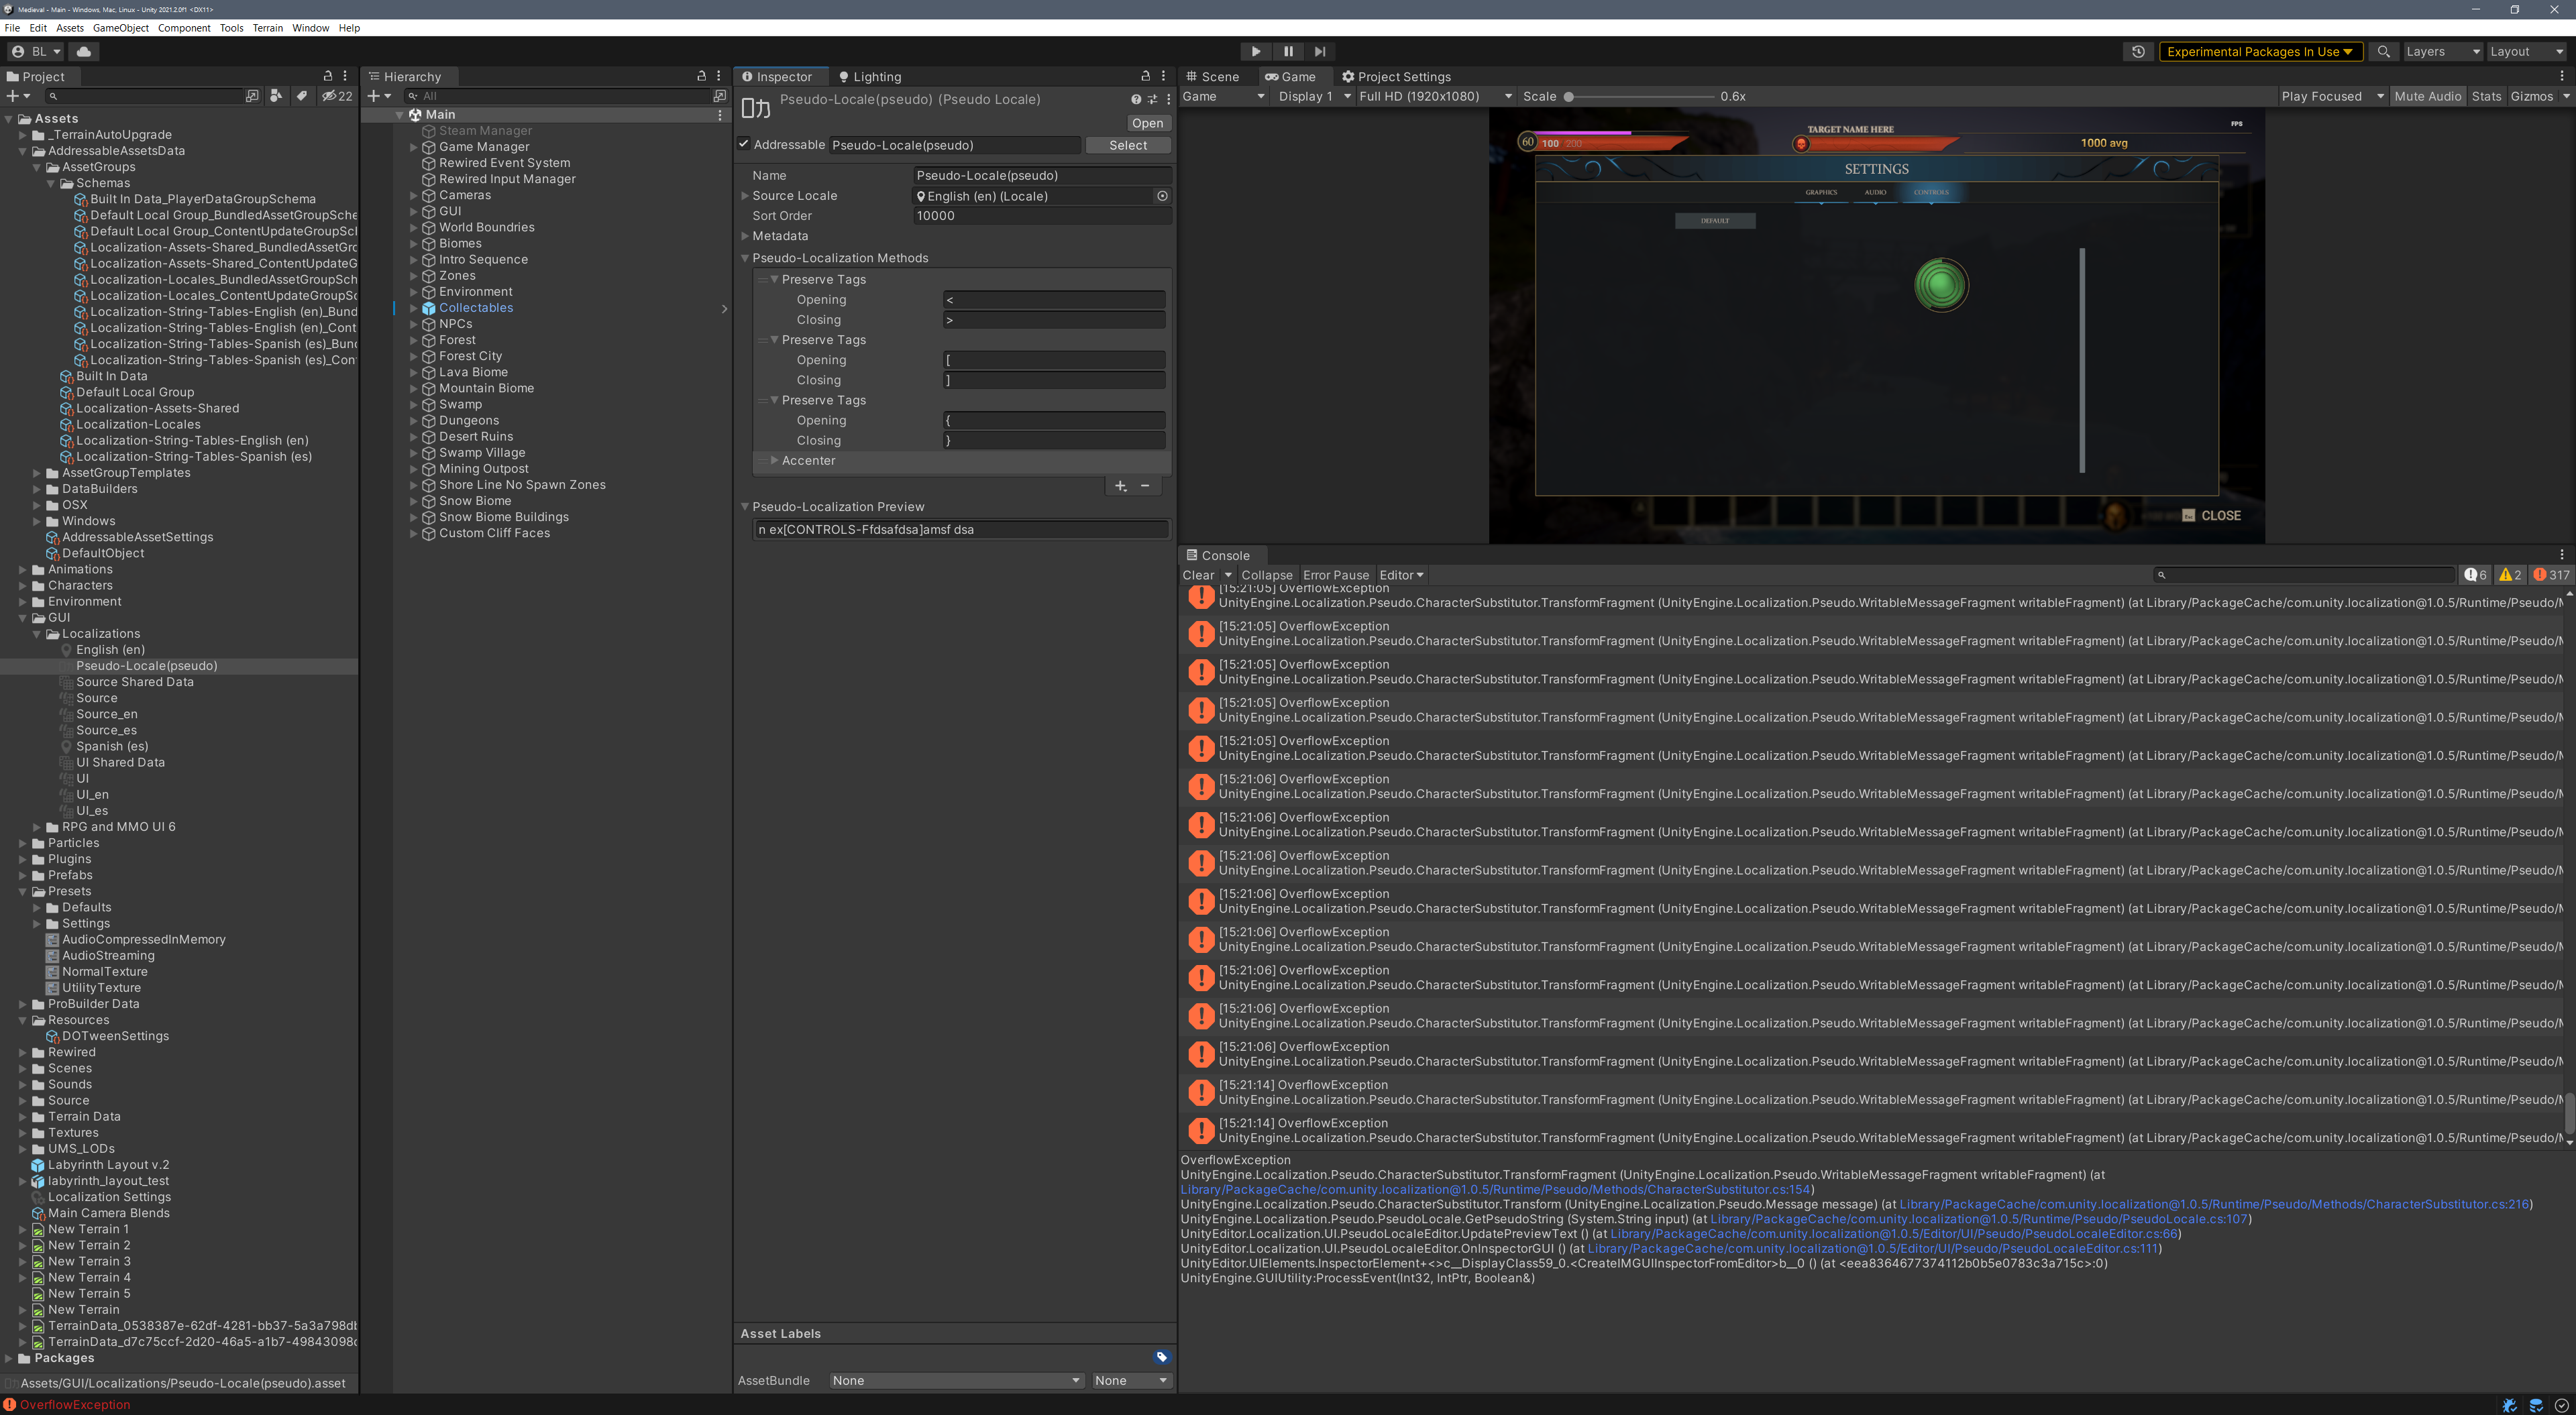Click the Source Locale object picker circle
The height and width of the screenshot is (1415, 2576).
(x=1162, y=196)
